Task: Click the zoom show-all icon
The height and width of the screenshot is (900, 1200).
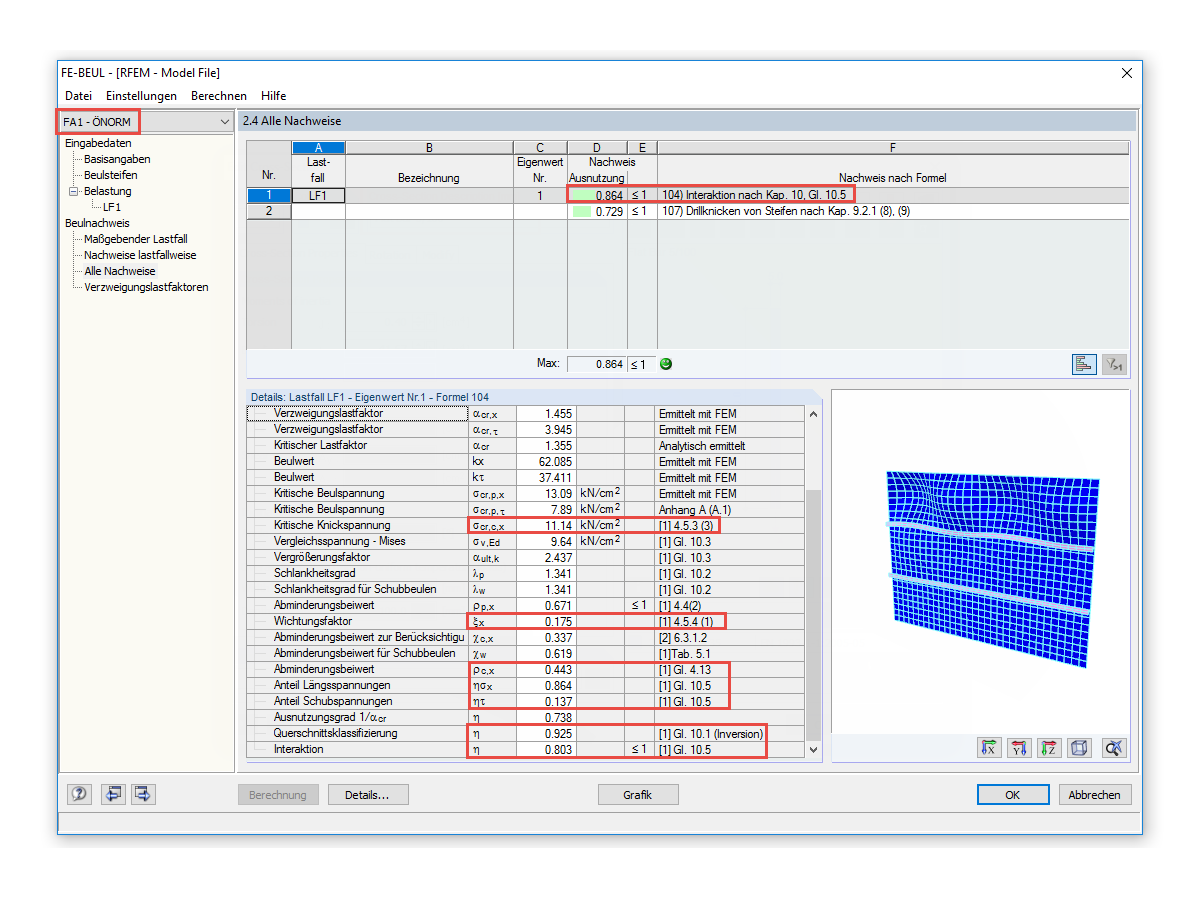Action: tap(1115, 748)
